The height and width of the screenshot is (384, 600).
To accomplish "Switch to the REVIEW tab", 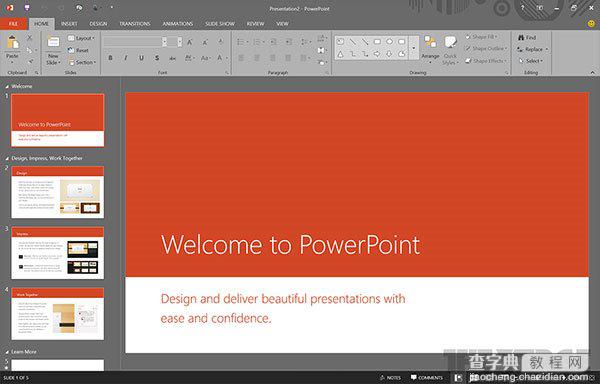I will click(255, 24).
